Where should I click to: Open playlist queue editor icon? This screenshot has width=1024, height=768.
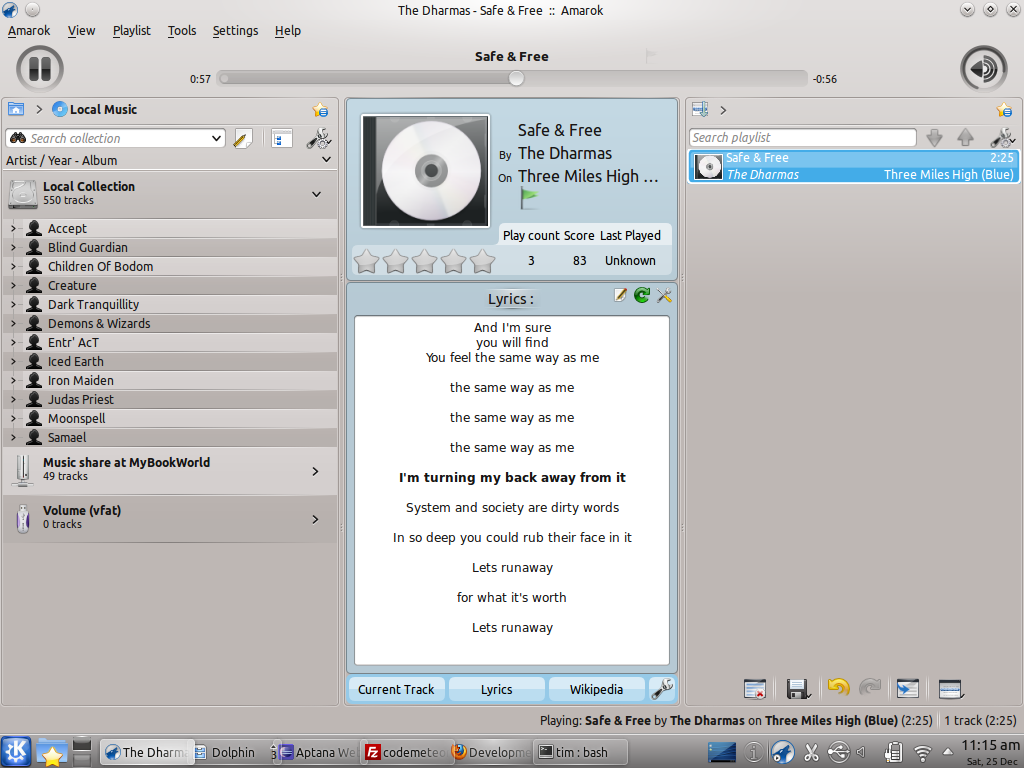(x=950, y=689)
